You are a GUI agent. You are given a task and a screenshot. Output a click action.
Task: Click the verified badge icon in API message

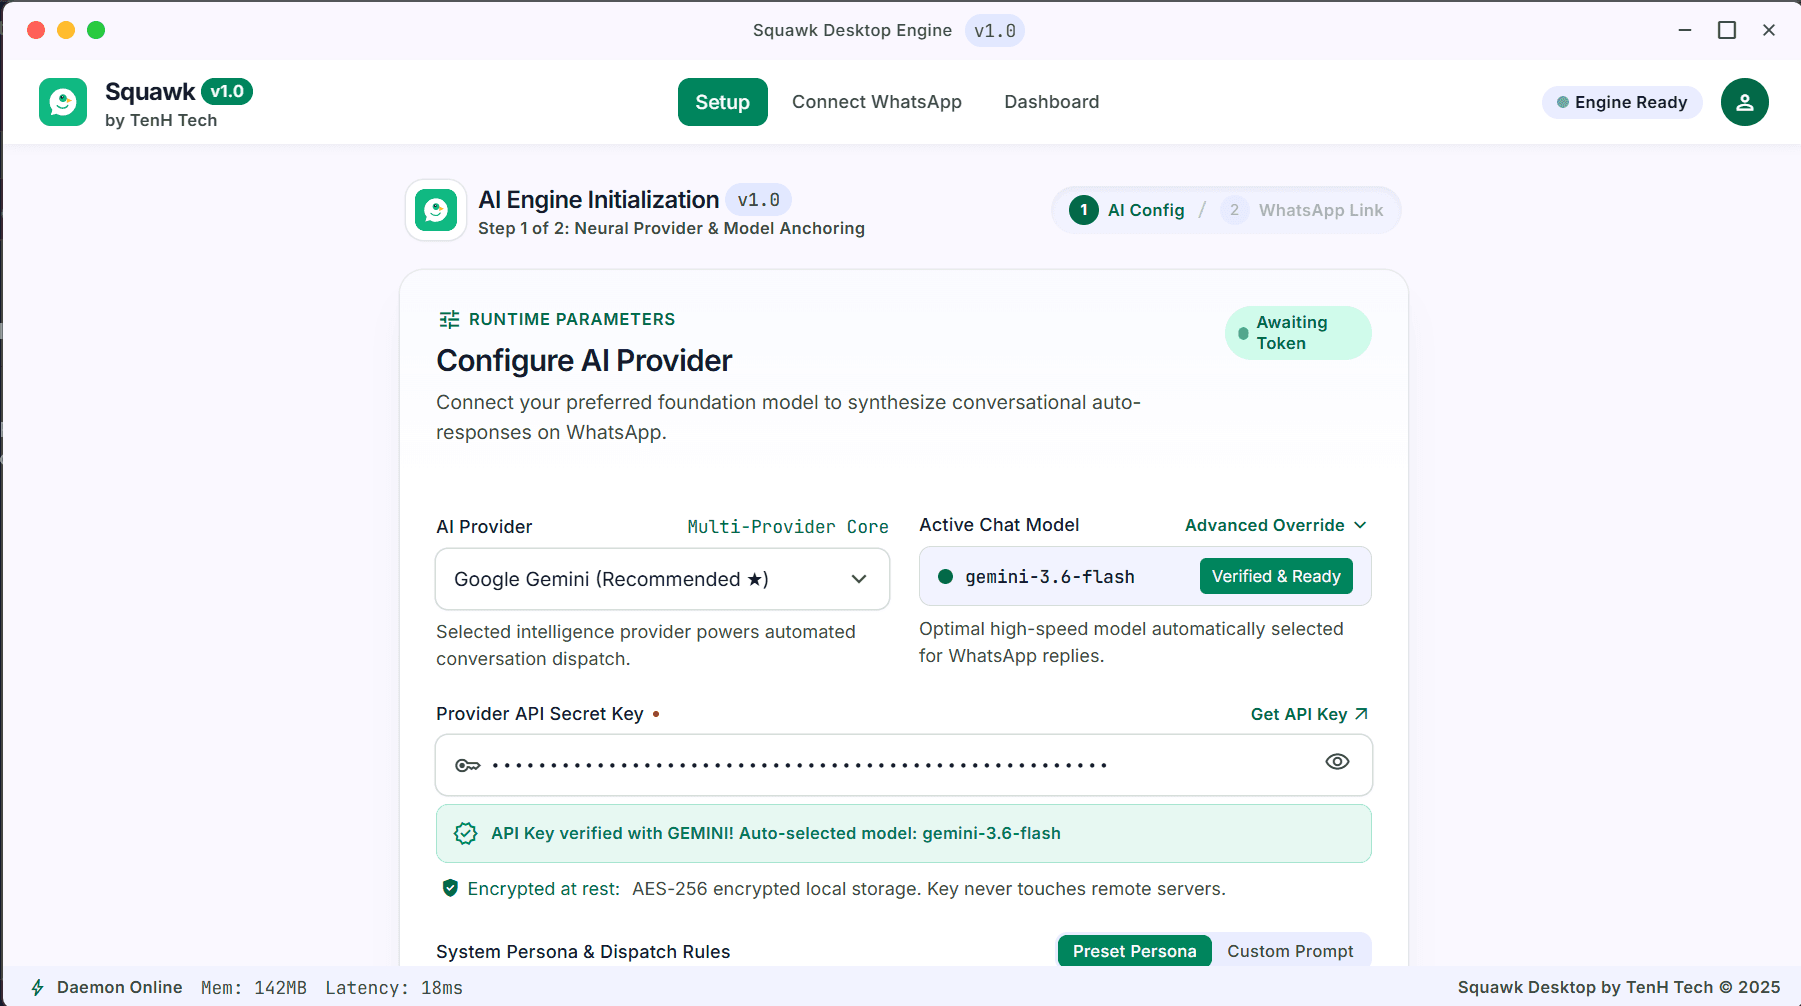[465, 833]
